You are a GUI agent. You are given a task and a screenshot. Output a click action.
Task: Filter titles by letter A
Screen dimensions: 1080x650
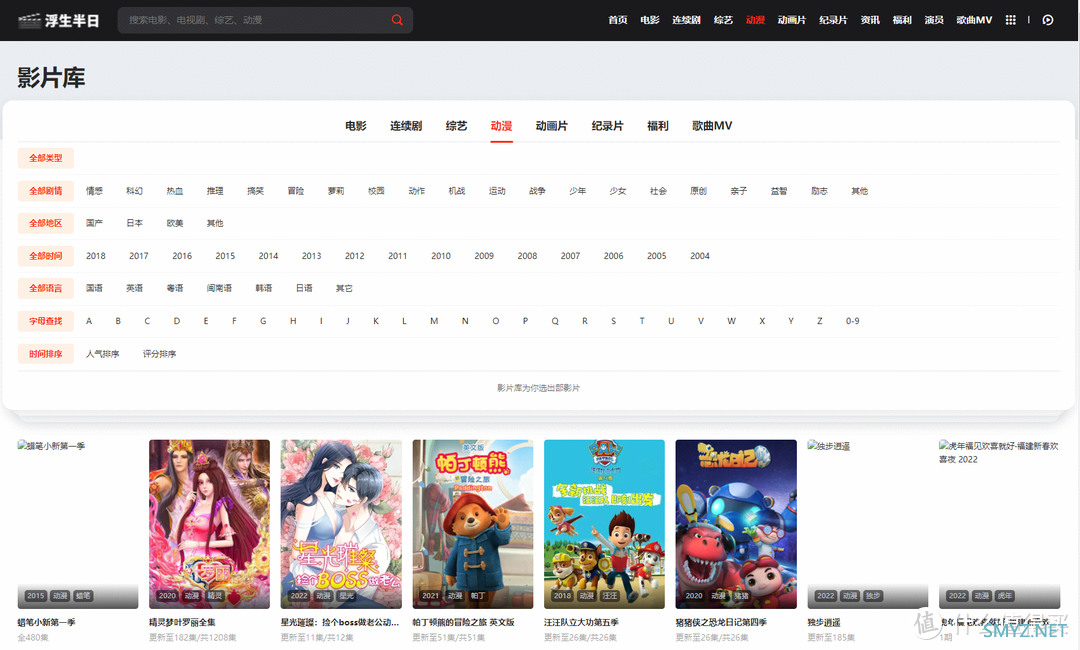point(89,321)
